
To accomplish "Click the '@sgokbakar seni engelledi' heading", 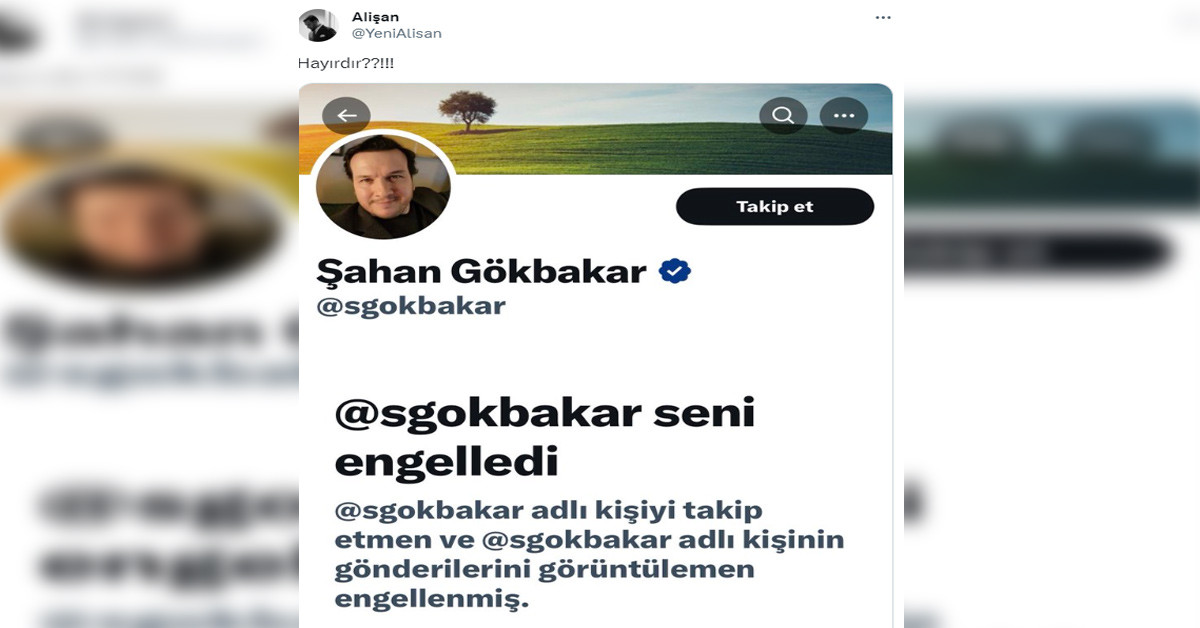I will (x=544, y=437).
